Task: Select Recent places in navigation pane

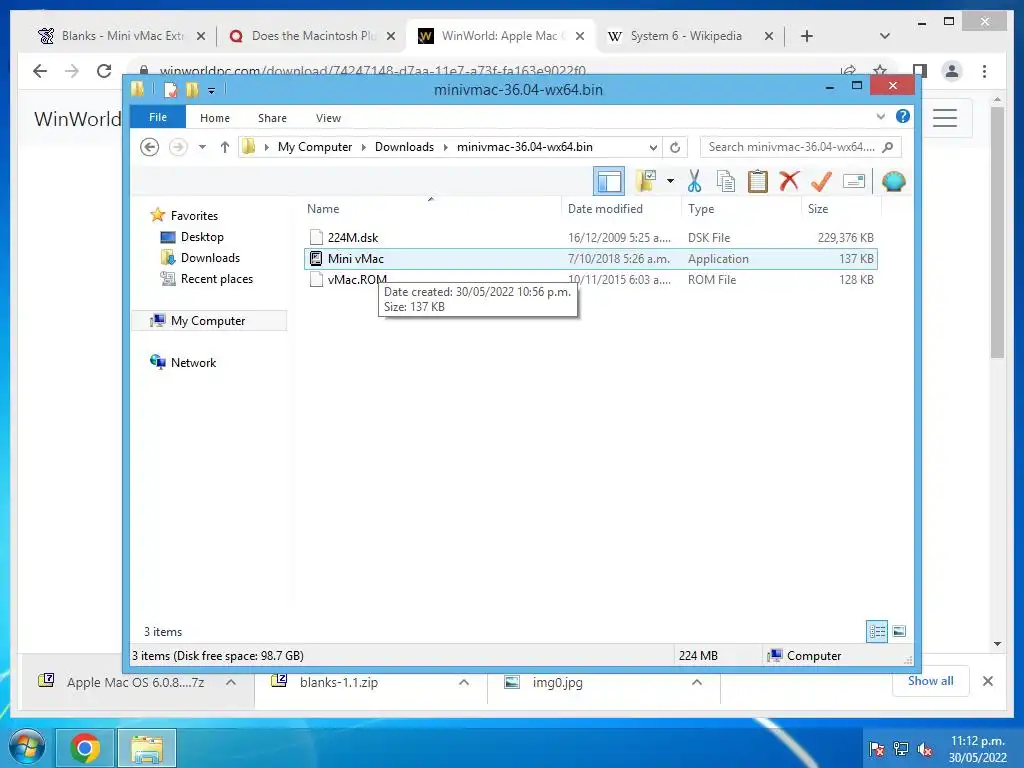Action: pos(217,279)
